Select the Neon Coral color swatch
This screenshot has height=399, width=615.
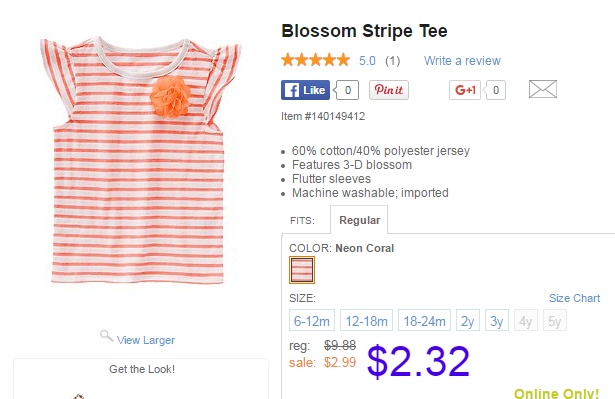coord(302,270)
